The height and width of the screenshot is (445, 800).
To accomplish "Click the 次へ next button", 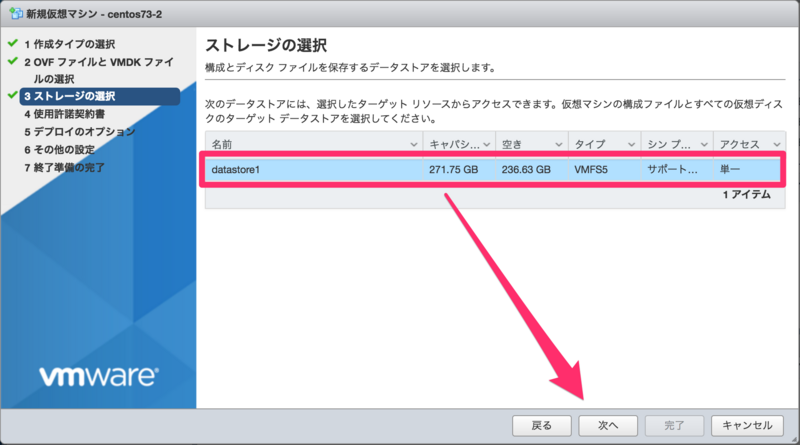I will [608, 426].
